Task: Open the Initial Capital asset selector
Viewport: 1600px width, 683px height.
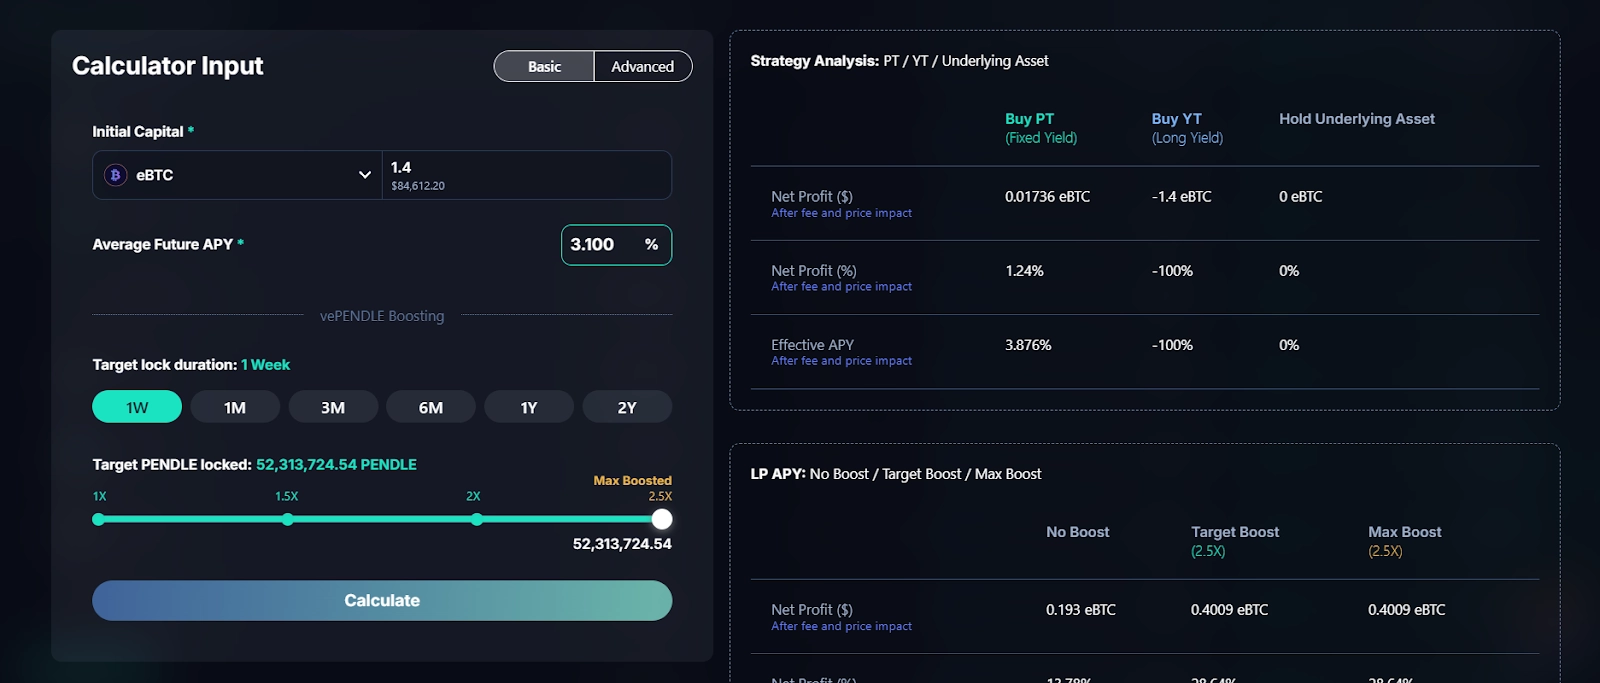Action: (x=237, y=175)
